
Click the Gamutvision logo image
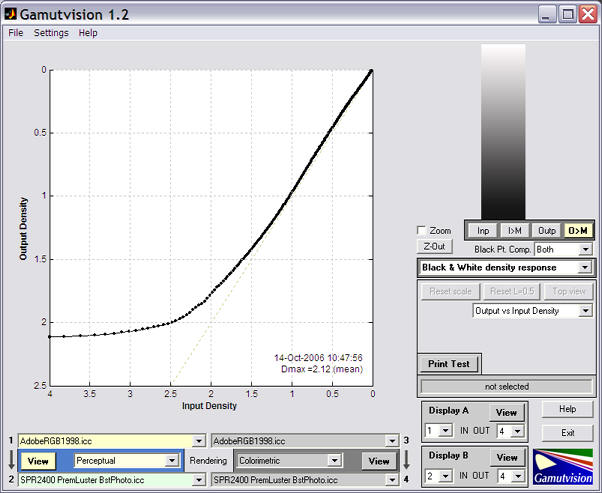pyautogui.click(x=563, y=467)
